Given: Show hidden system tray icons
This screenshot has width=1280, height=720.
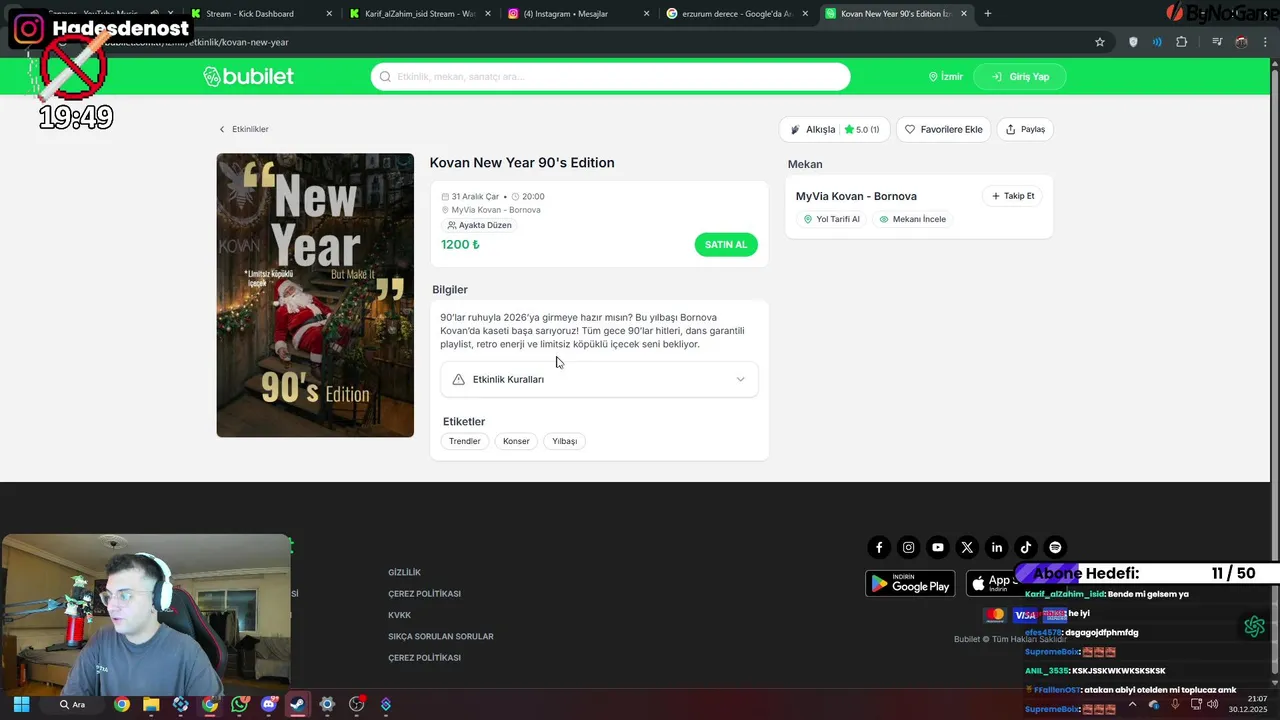Looking at the screenshot, I should tap(1133, 704).
